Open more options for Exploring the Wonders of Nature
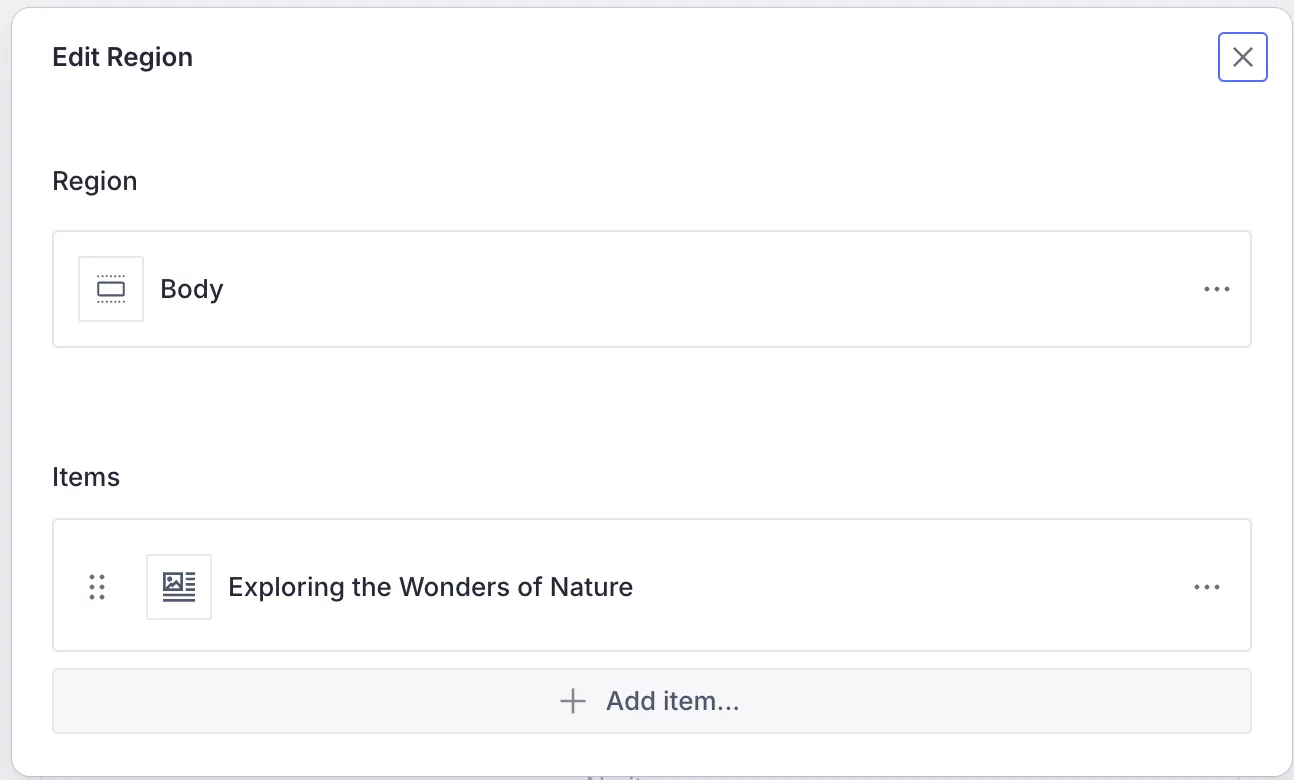This screenshot has width=1294, height=780. pyautogui.click(x=1207, y=587)
